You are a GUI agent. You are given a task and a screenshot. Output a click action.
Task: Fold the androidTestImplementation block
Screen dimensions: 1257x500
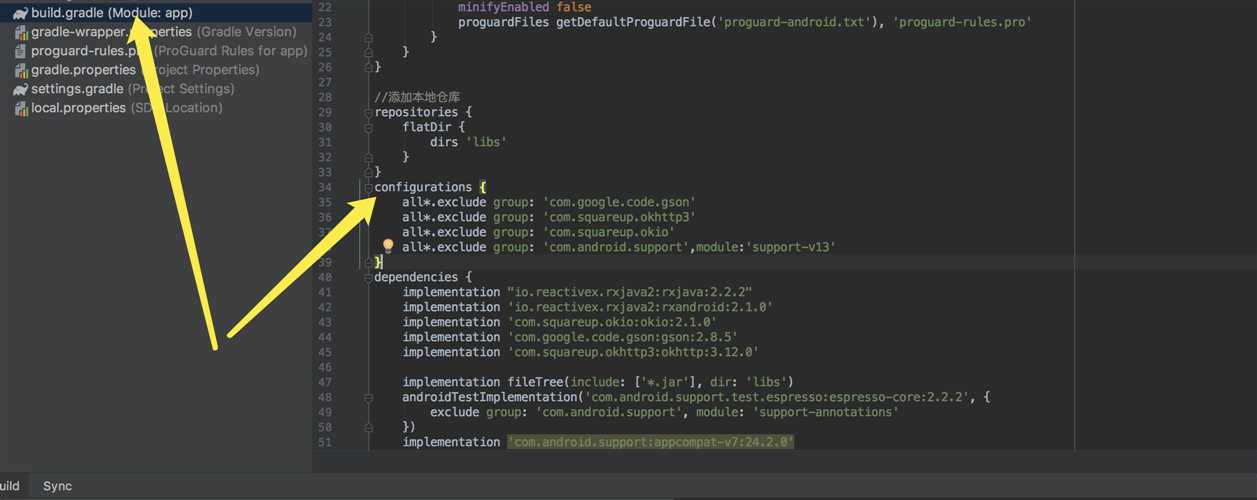pyautogui.click(x=368, y=397)
